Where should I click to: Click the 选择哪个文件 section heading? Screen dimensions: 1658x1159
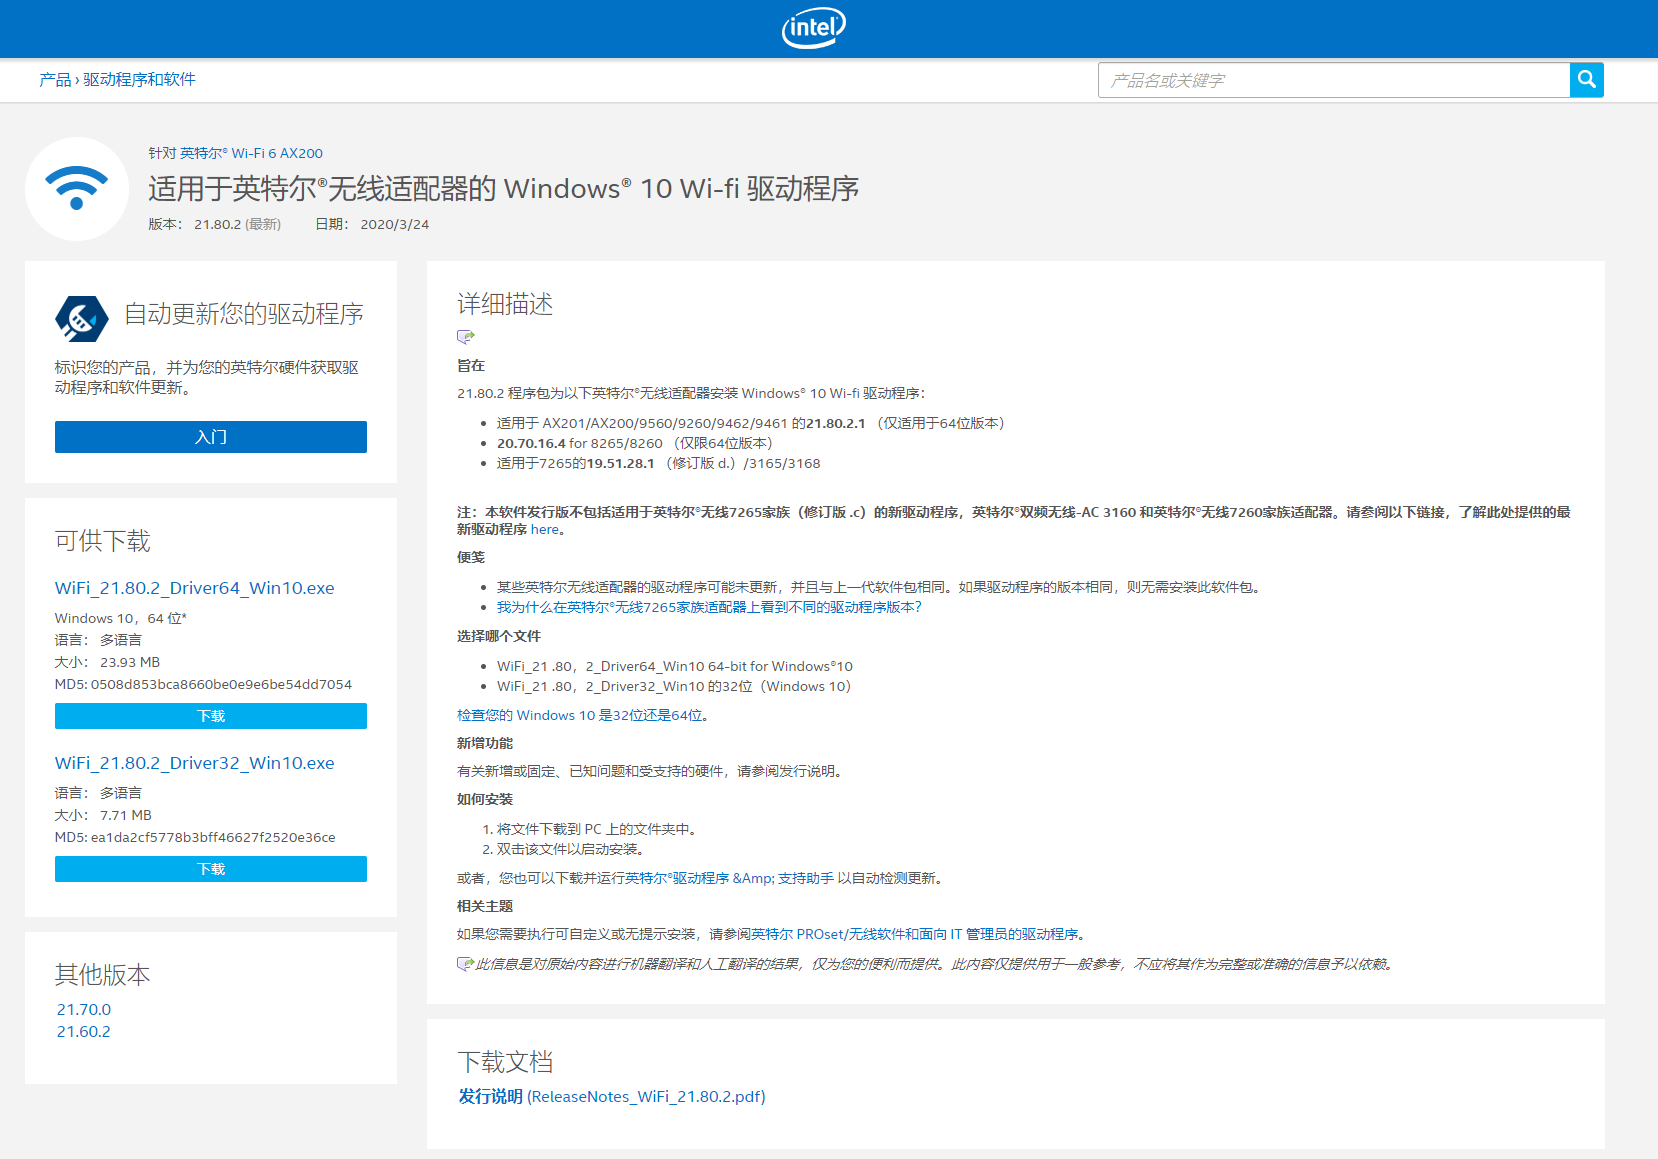pyautogui.click(x=499, y=636)
